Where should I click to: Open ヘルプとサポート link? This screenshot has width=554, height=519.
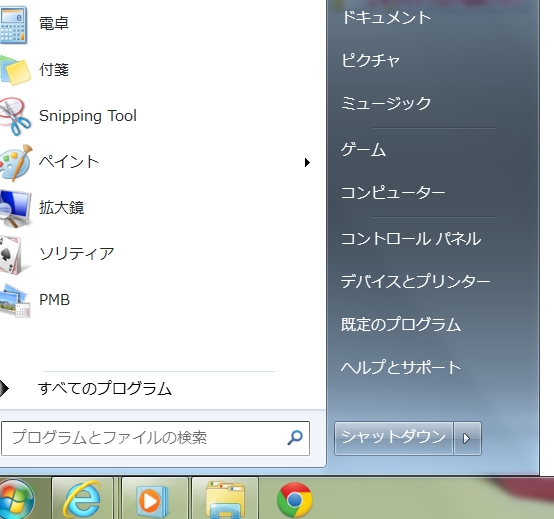coord(401,367)
